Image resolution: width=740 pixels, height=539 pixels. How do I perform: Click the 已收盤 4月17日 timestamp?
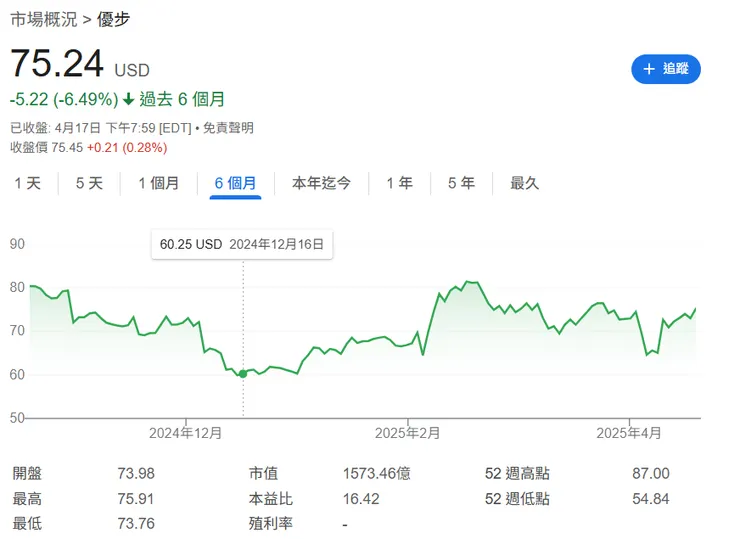point(100,128)
